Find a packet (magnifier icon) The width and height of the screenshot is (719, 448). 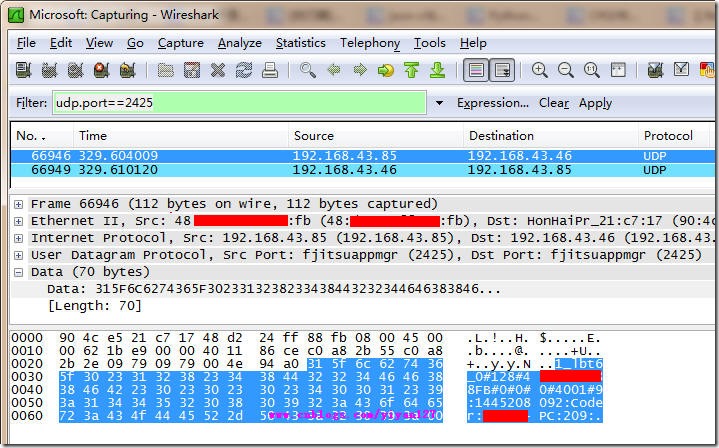coord(308,70)
